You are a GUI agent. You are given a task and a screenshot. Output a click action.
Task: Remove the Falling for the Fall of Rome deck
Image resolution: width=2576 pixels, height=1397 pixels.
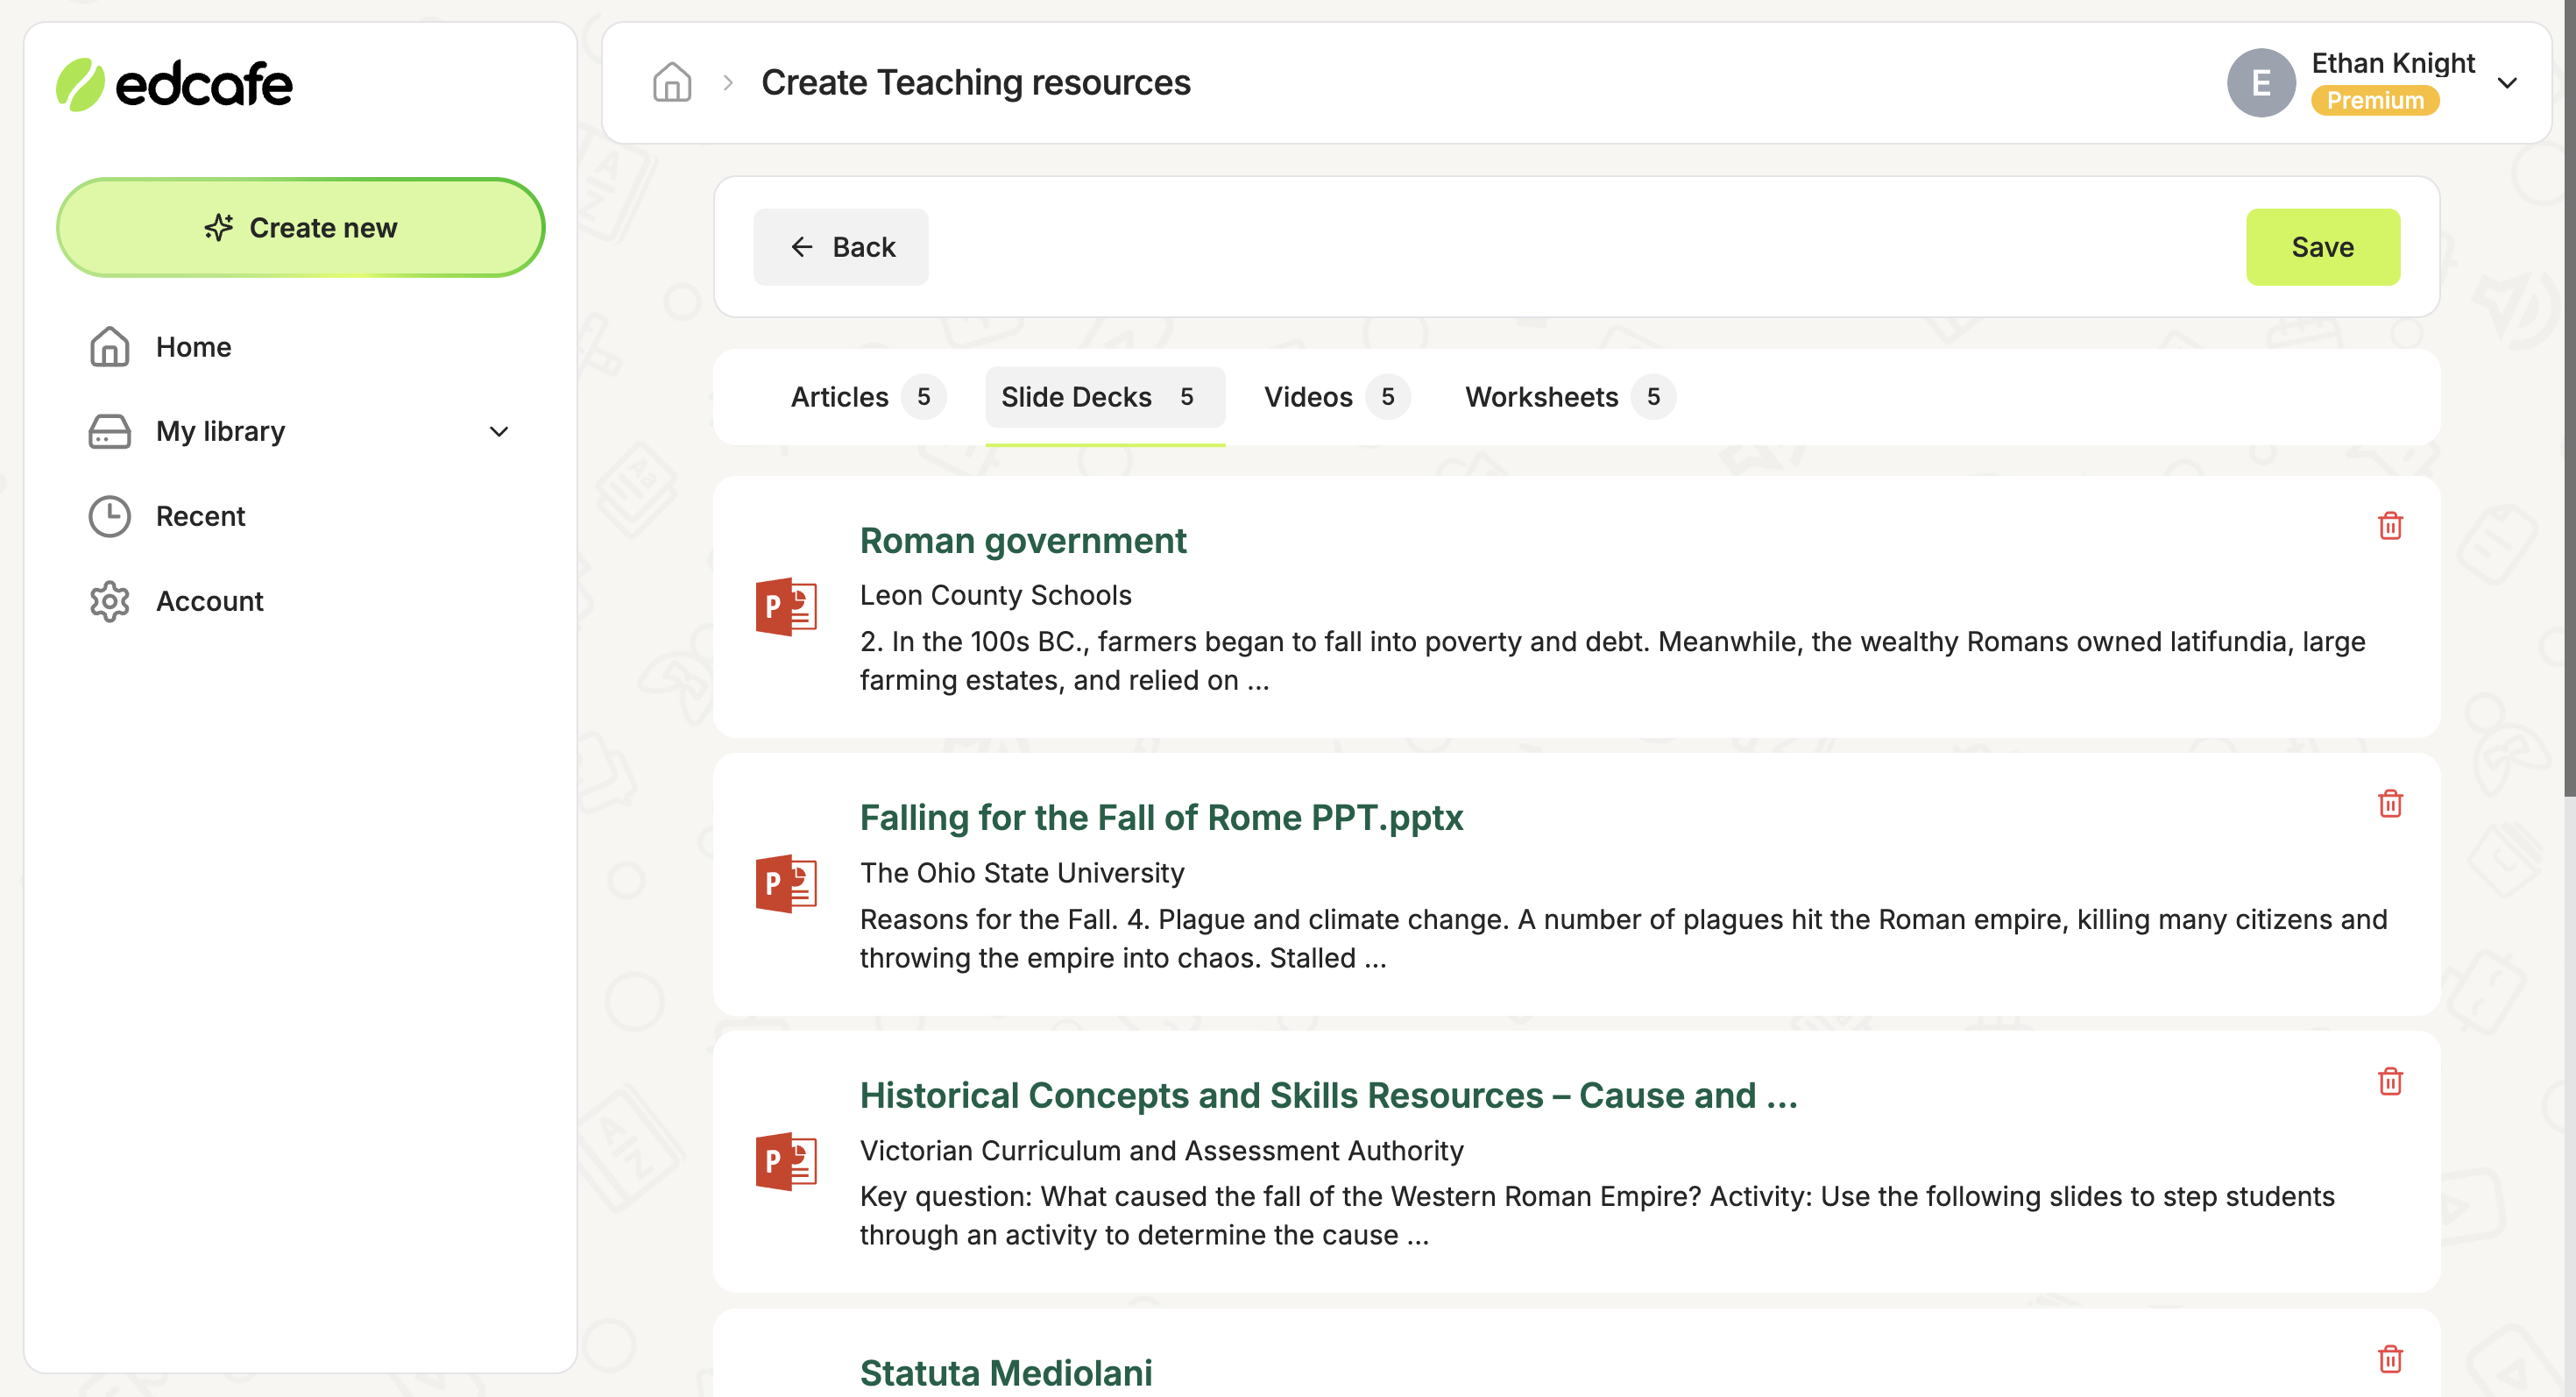pyautogui.click(x=2390, y=803)
